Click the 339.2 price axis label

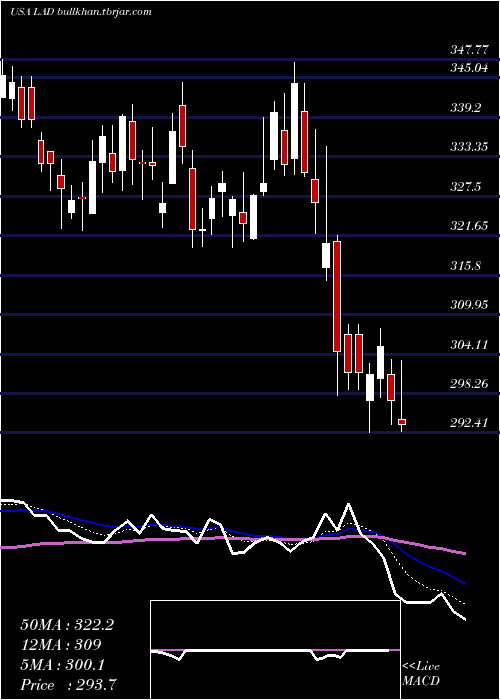pos(465,108)
